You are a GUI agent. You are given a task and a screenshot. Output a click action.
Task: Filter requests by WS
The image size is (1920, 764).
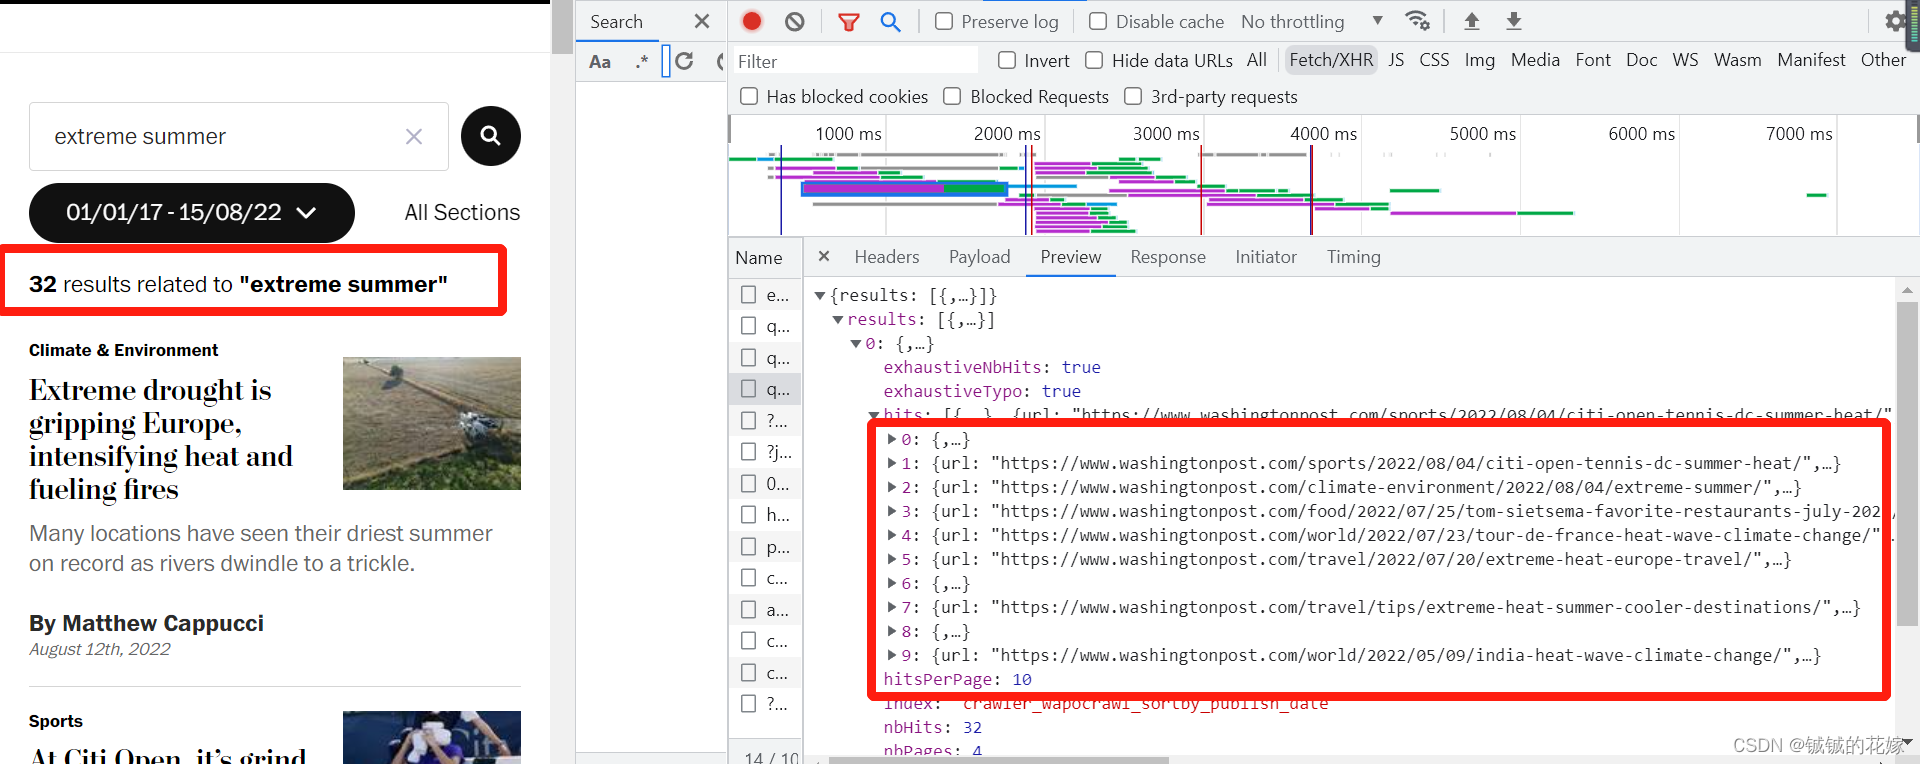[1686, 60]
